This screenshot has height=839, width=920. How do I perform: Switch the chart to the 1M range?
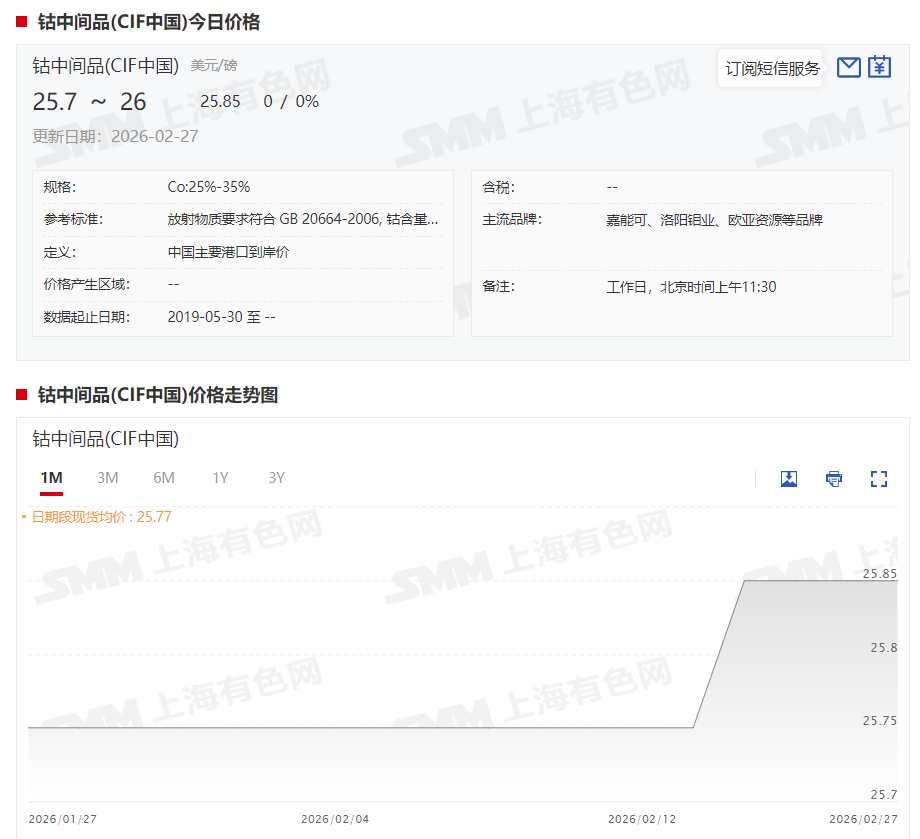pyautogui.click(x=51, y=478)
